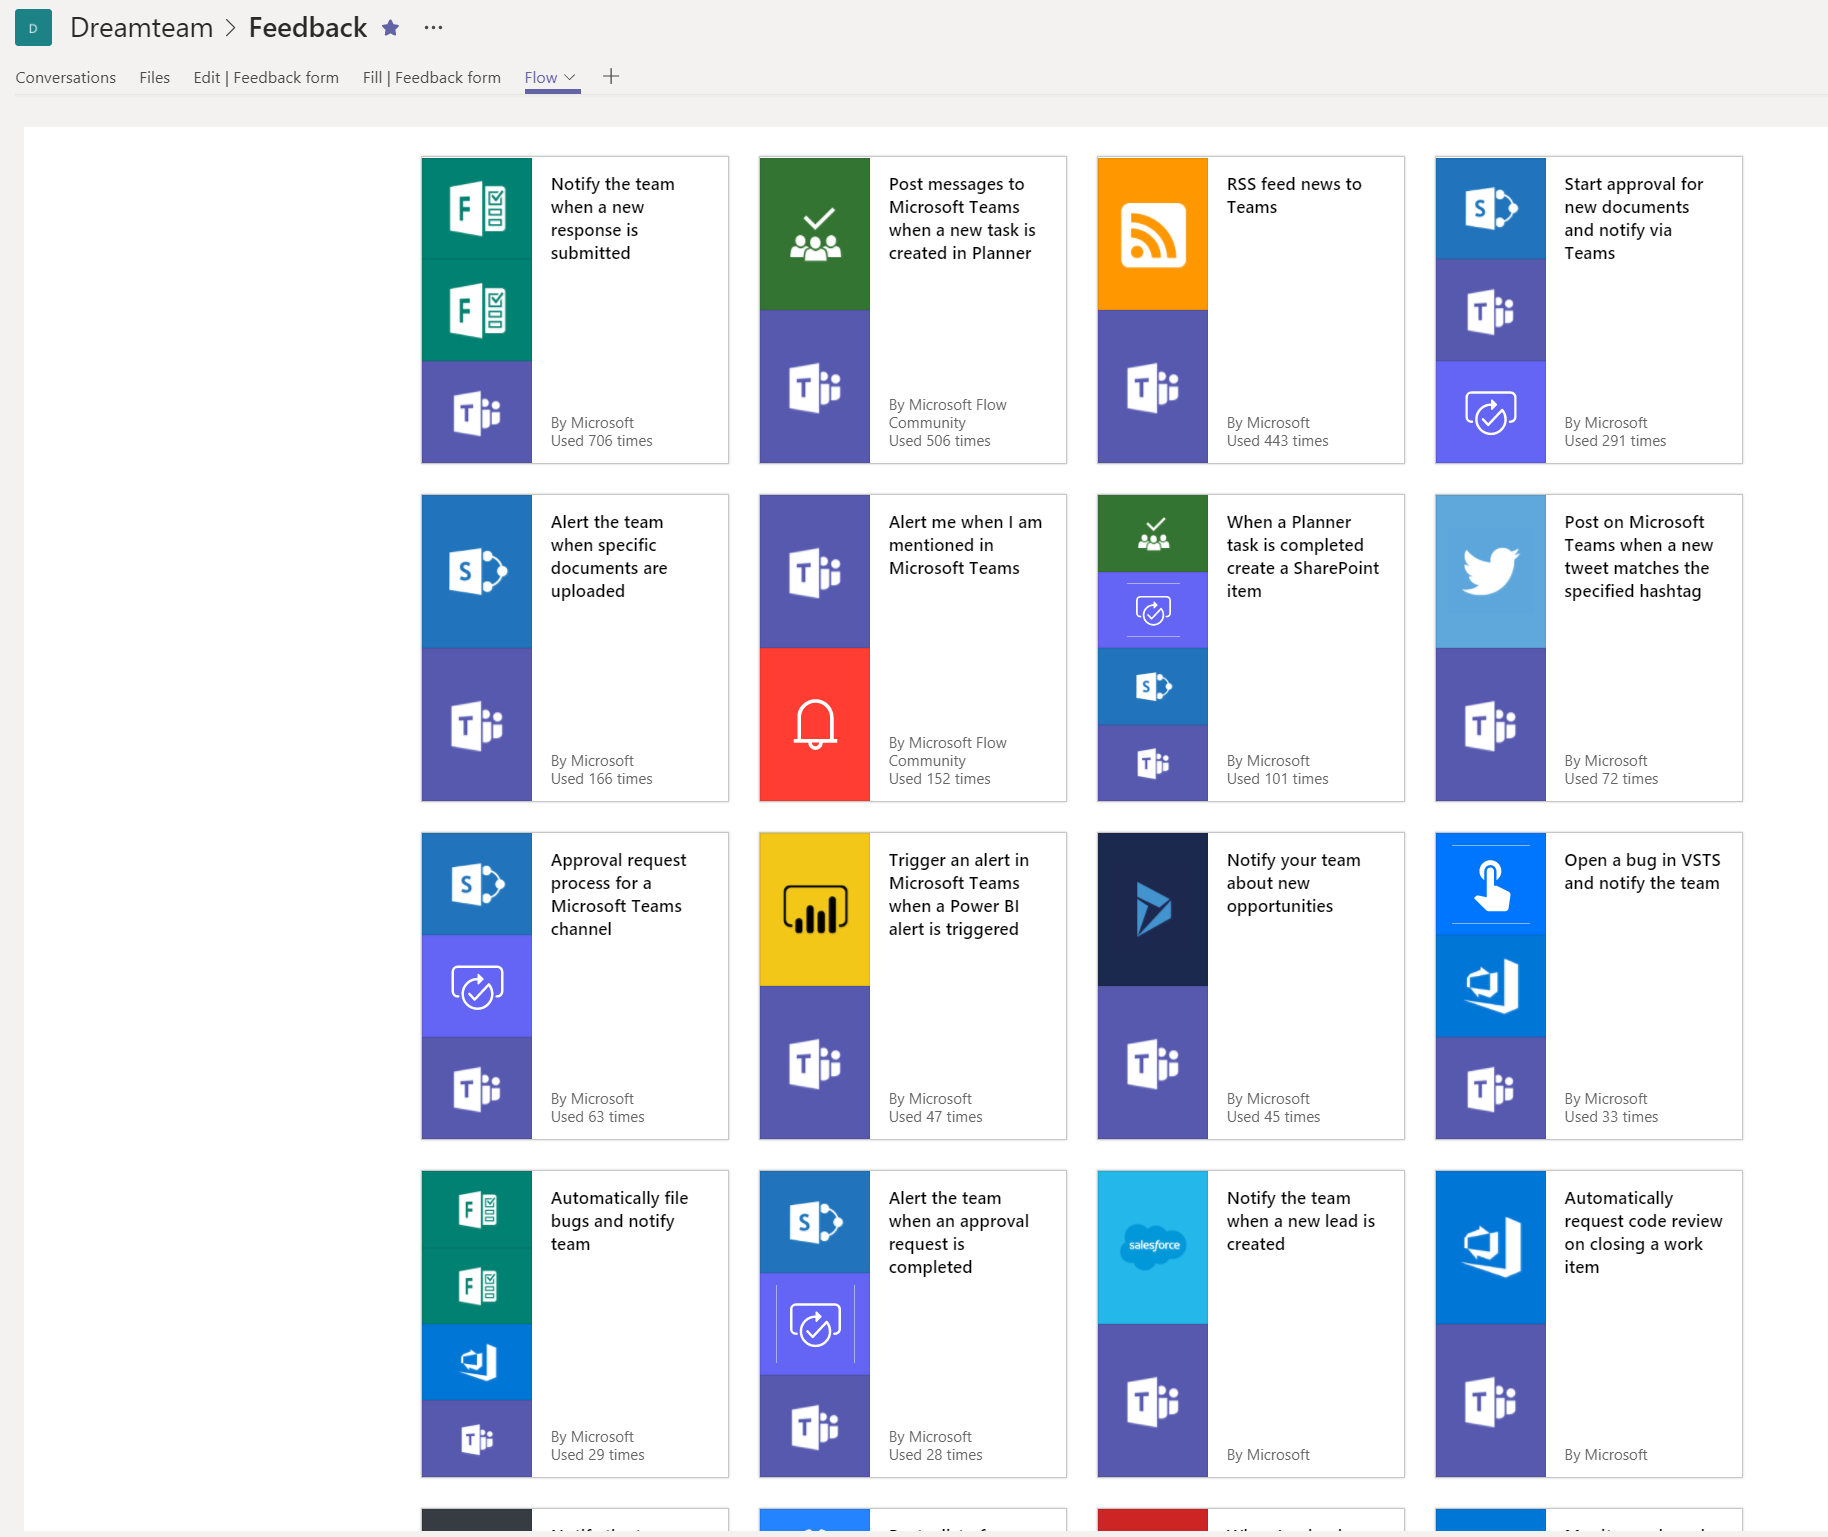The image size is (1828, 1537).
Task: Click the red notification bell icon
Action: (x=815, y=724)
